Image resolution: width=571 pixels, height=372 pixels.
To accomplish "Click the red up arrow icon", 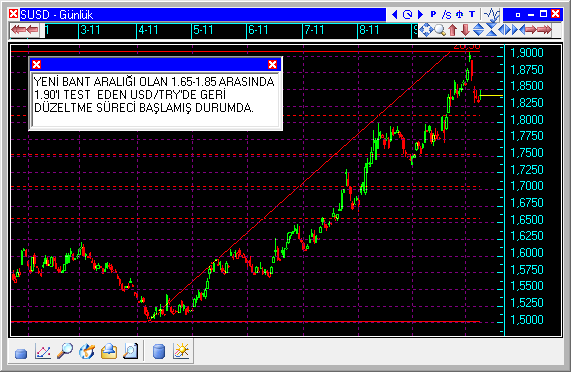I will (452, 30).
